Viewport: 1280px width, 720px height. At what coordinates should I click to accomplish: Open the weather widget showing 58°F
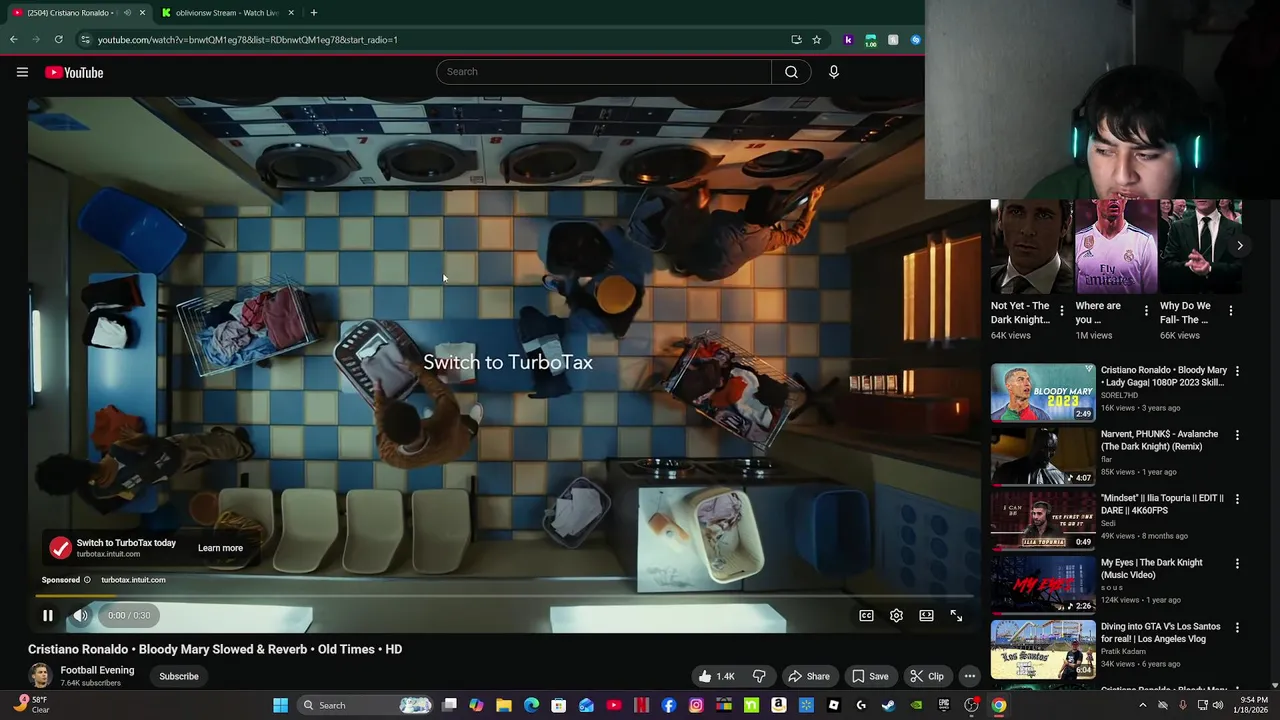point(31,705)
